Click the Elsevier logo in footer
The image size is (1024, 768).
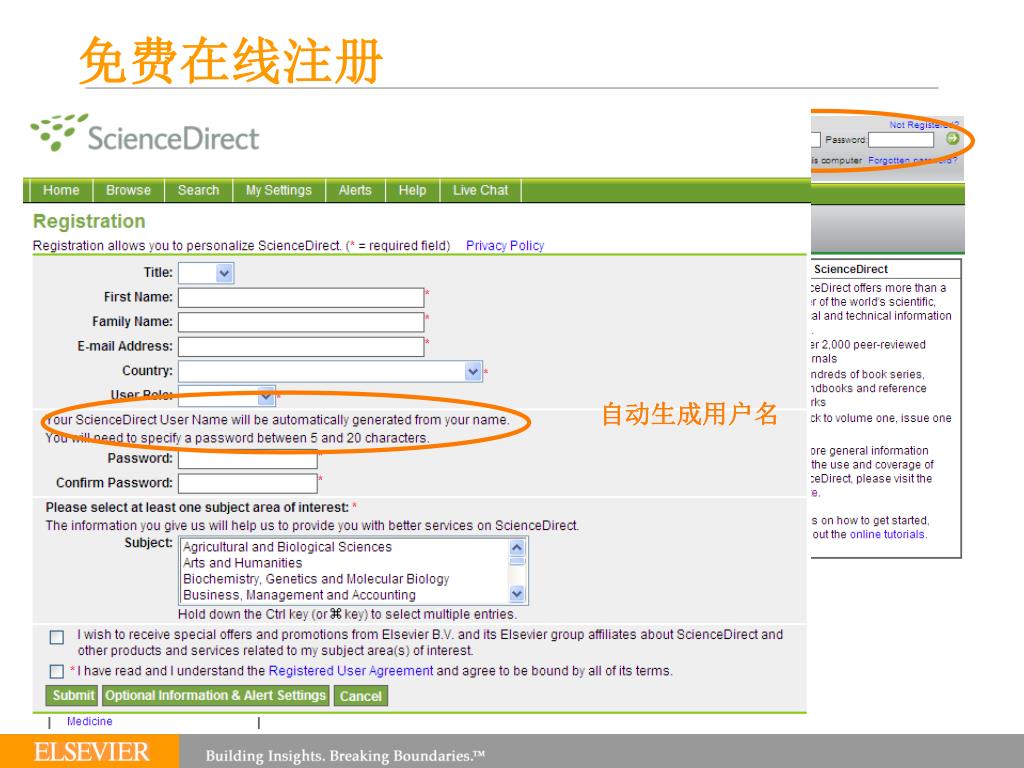click(91, 752)
